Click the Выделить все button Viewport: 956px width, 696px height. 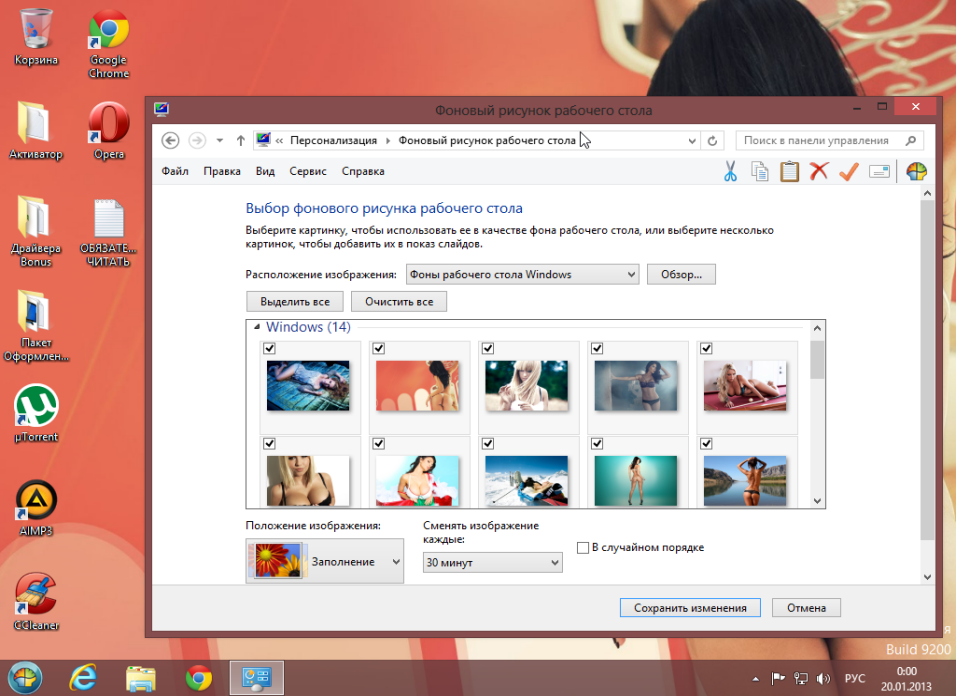tap(295, 302)
